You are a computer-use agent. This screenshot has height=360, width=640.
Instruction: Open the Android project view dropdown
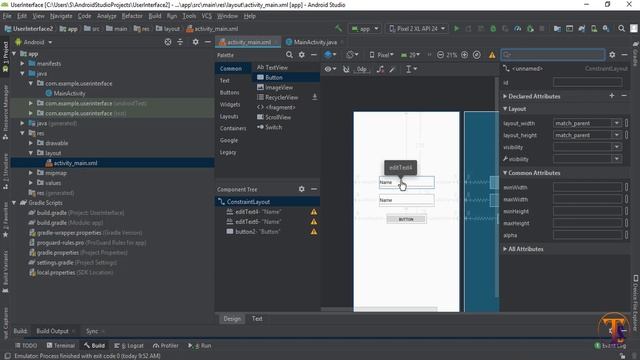point(34,42)
